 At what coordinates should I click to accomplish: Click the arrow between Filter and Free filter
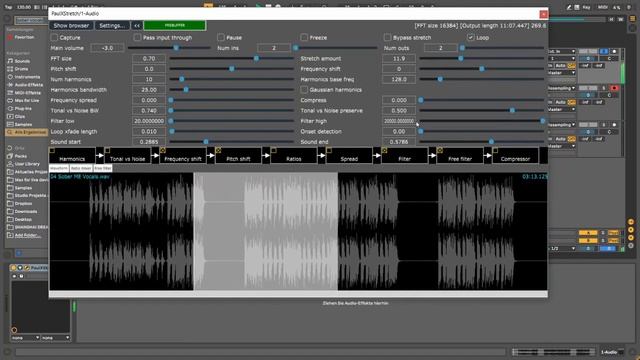tap(432, 156)
